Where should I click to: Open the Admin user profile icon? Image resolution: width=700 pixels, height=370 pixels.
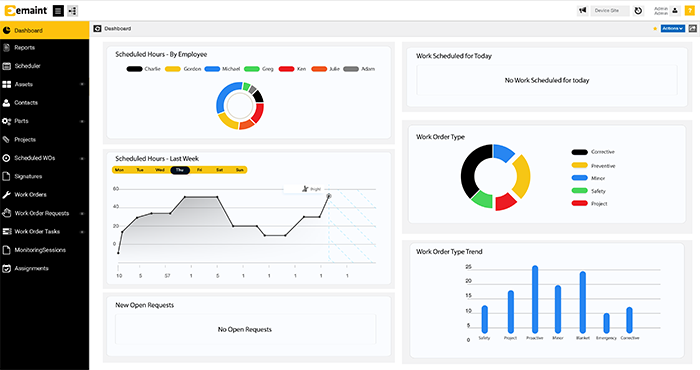675,10
